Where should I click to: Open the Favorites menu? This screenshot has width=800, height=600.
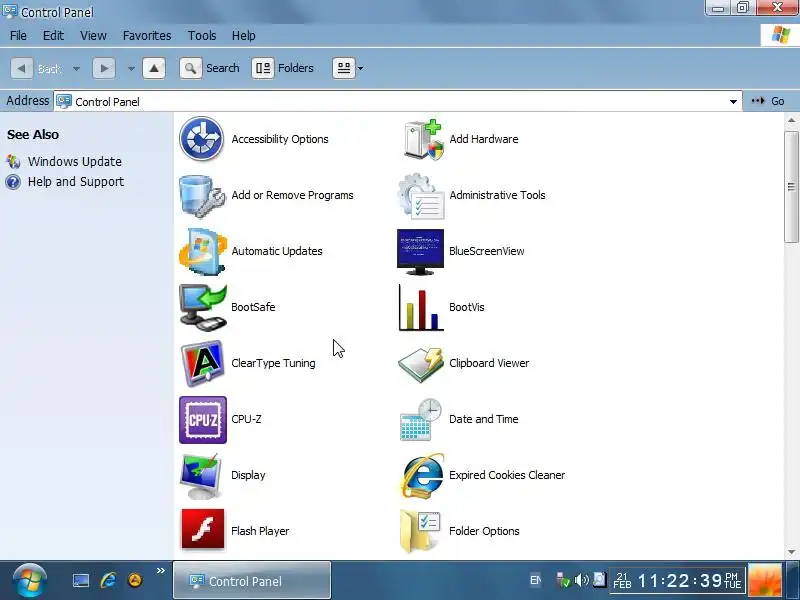click(147, 36)
